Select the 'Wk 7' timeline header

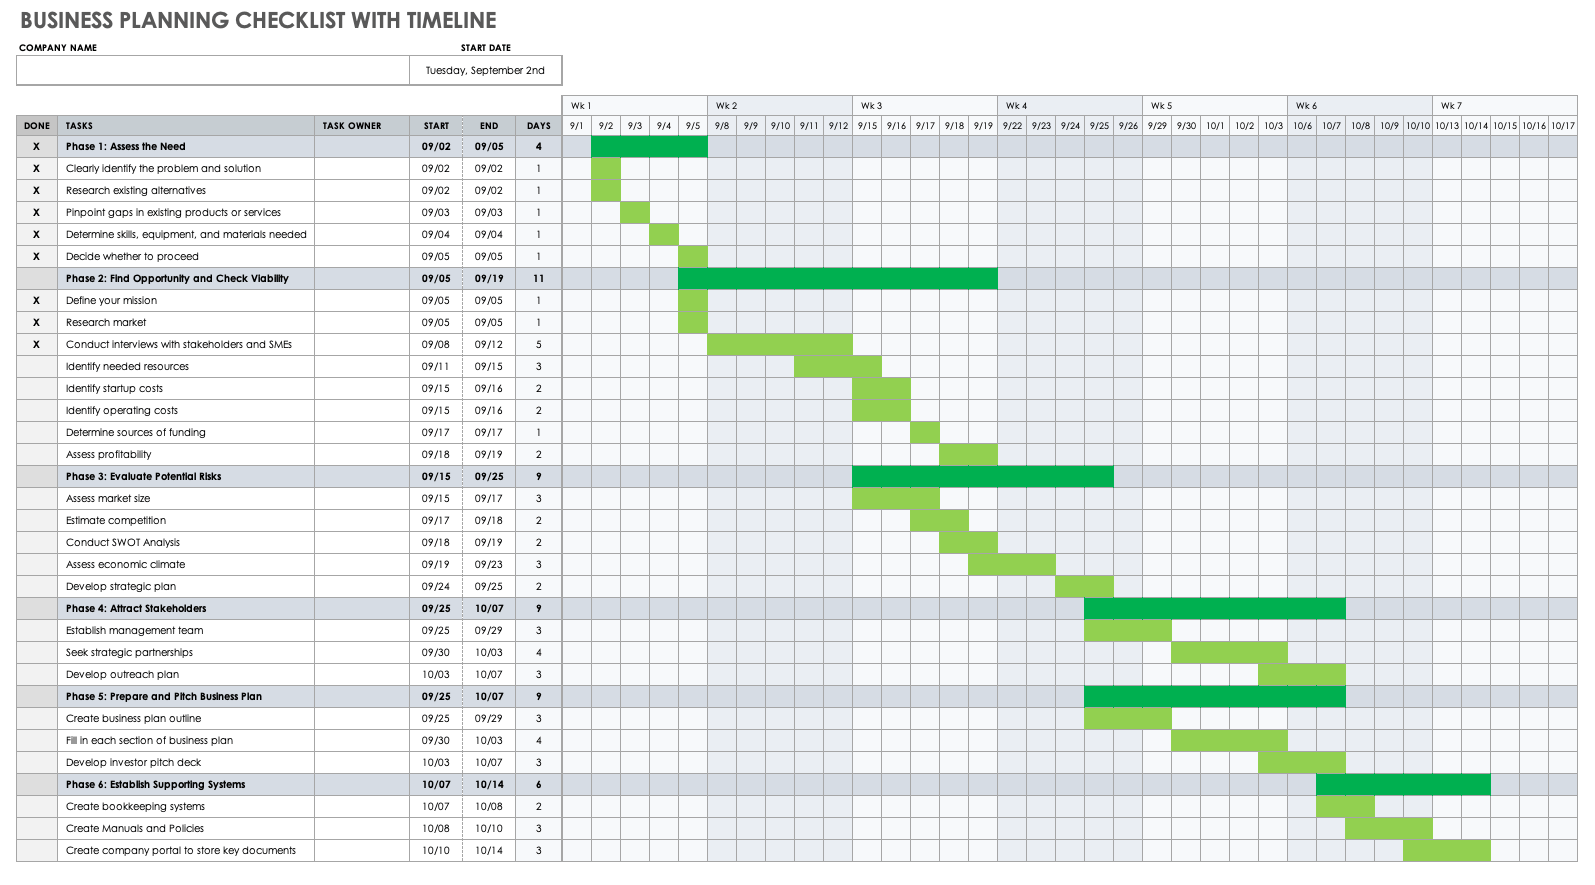pos(1505,106)
